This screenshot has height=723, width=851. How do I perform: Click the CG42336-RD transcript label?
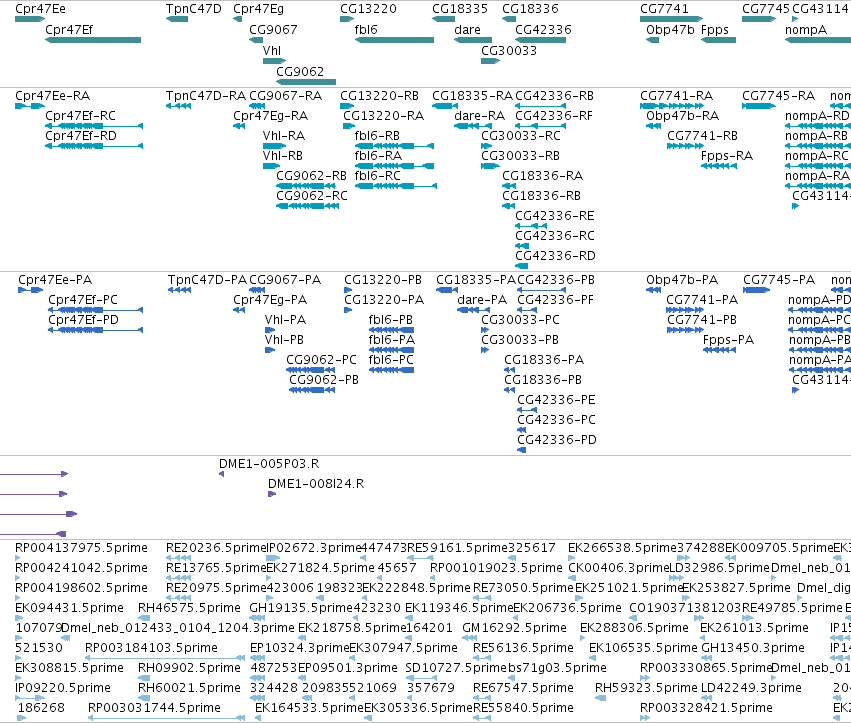point(555,256)
